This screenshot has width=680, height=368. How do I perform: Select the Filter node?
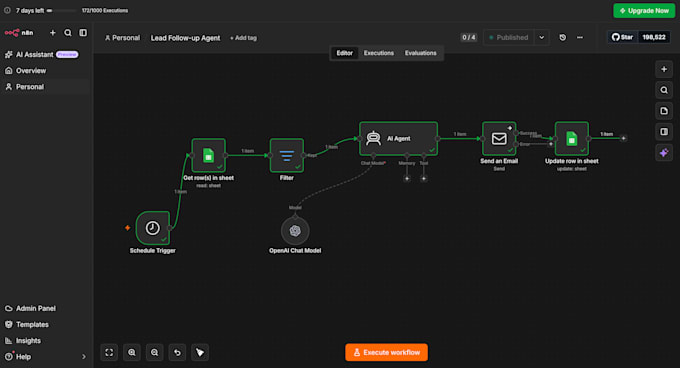pos(287,155)
